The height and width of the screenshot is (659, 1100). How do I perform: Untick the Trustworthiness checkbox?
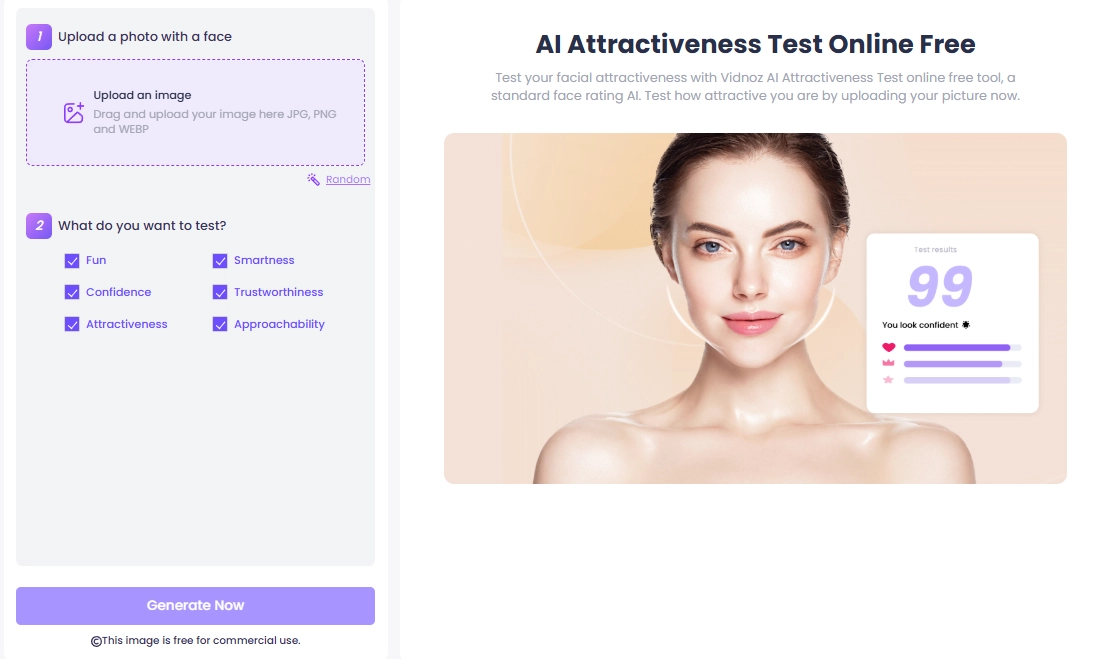[220, 293]
